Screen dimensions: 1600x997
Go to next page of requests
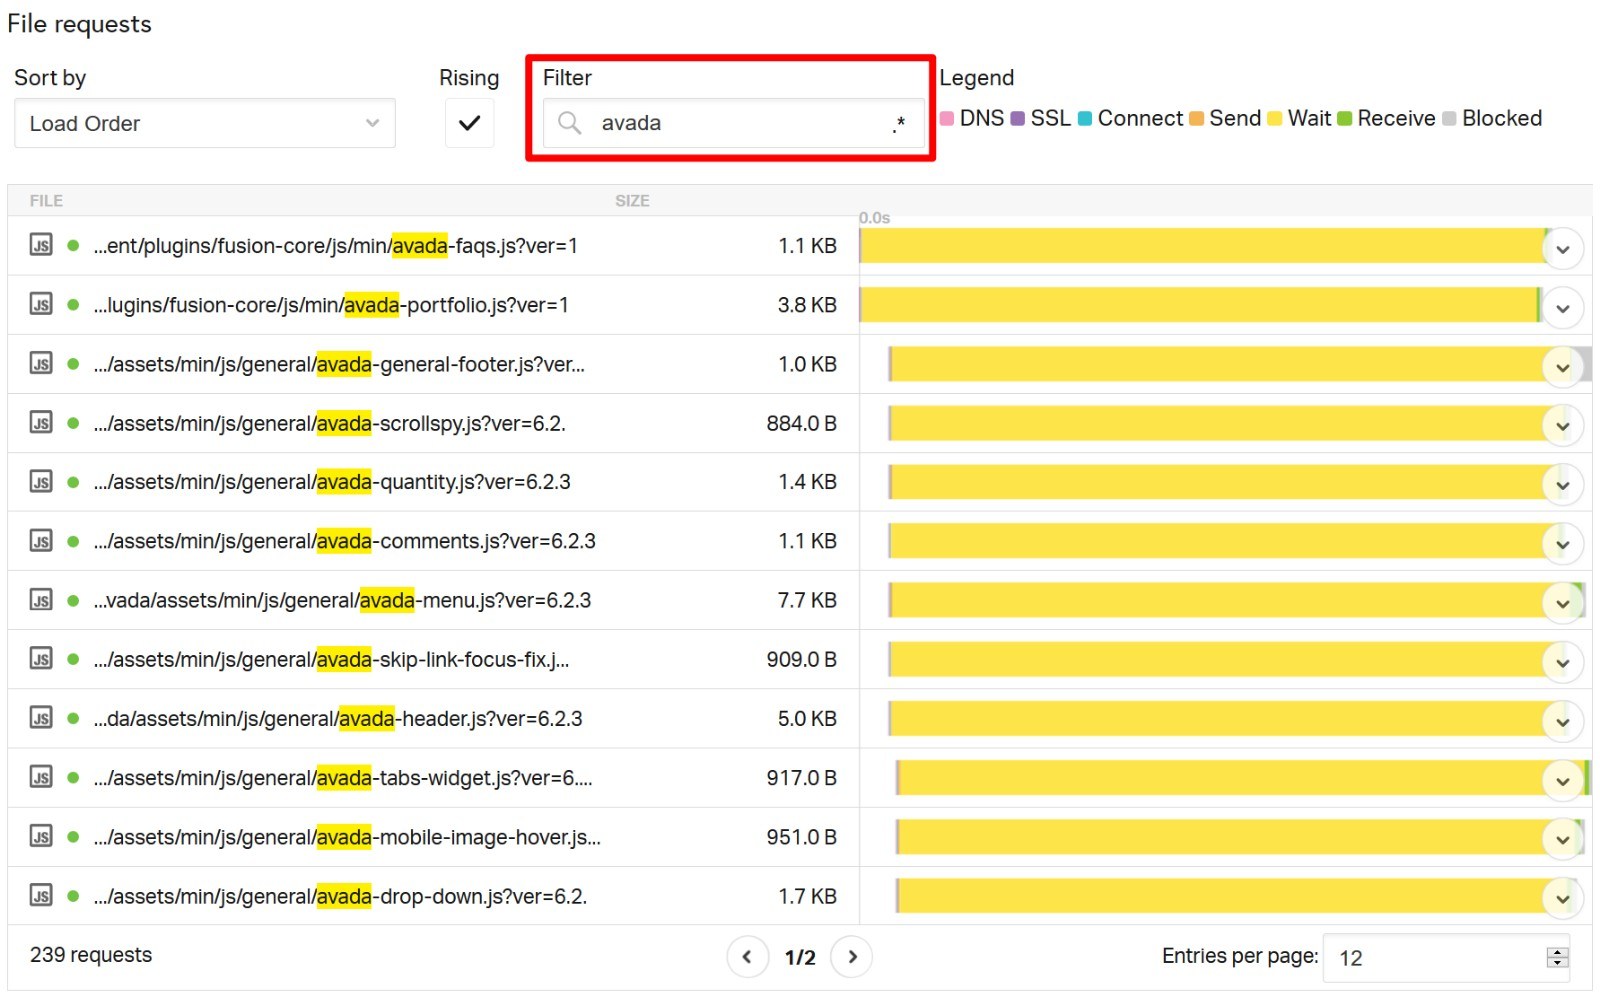(852, 956)
